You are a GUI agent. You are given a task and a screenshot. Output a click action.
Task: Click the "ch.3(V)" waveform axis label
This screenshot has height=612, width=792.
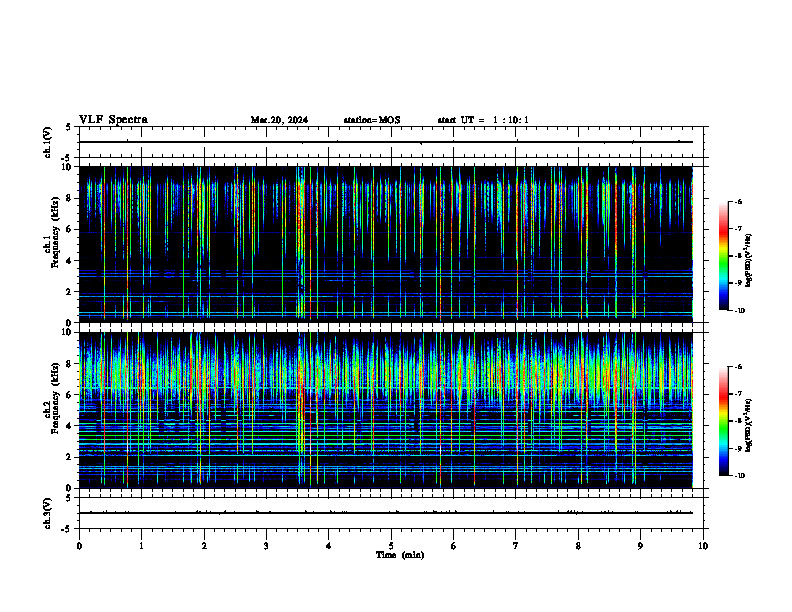tap(48, 514)
